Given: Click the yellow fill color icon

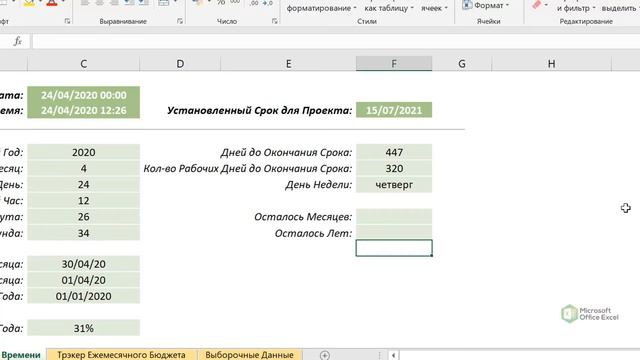Looking at the screenshot, I should 29,3.
